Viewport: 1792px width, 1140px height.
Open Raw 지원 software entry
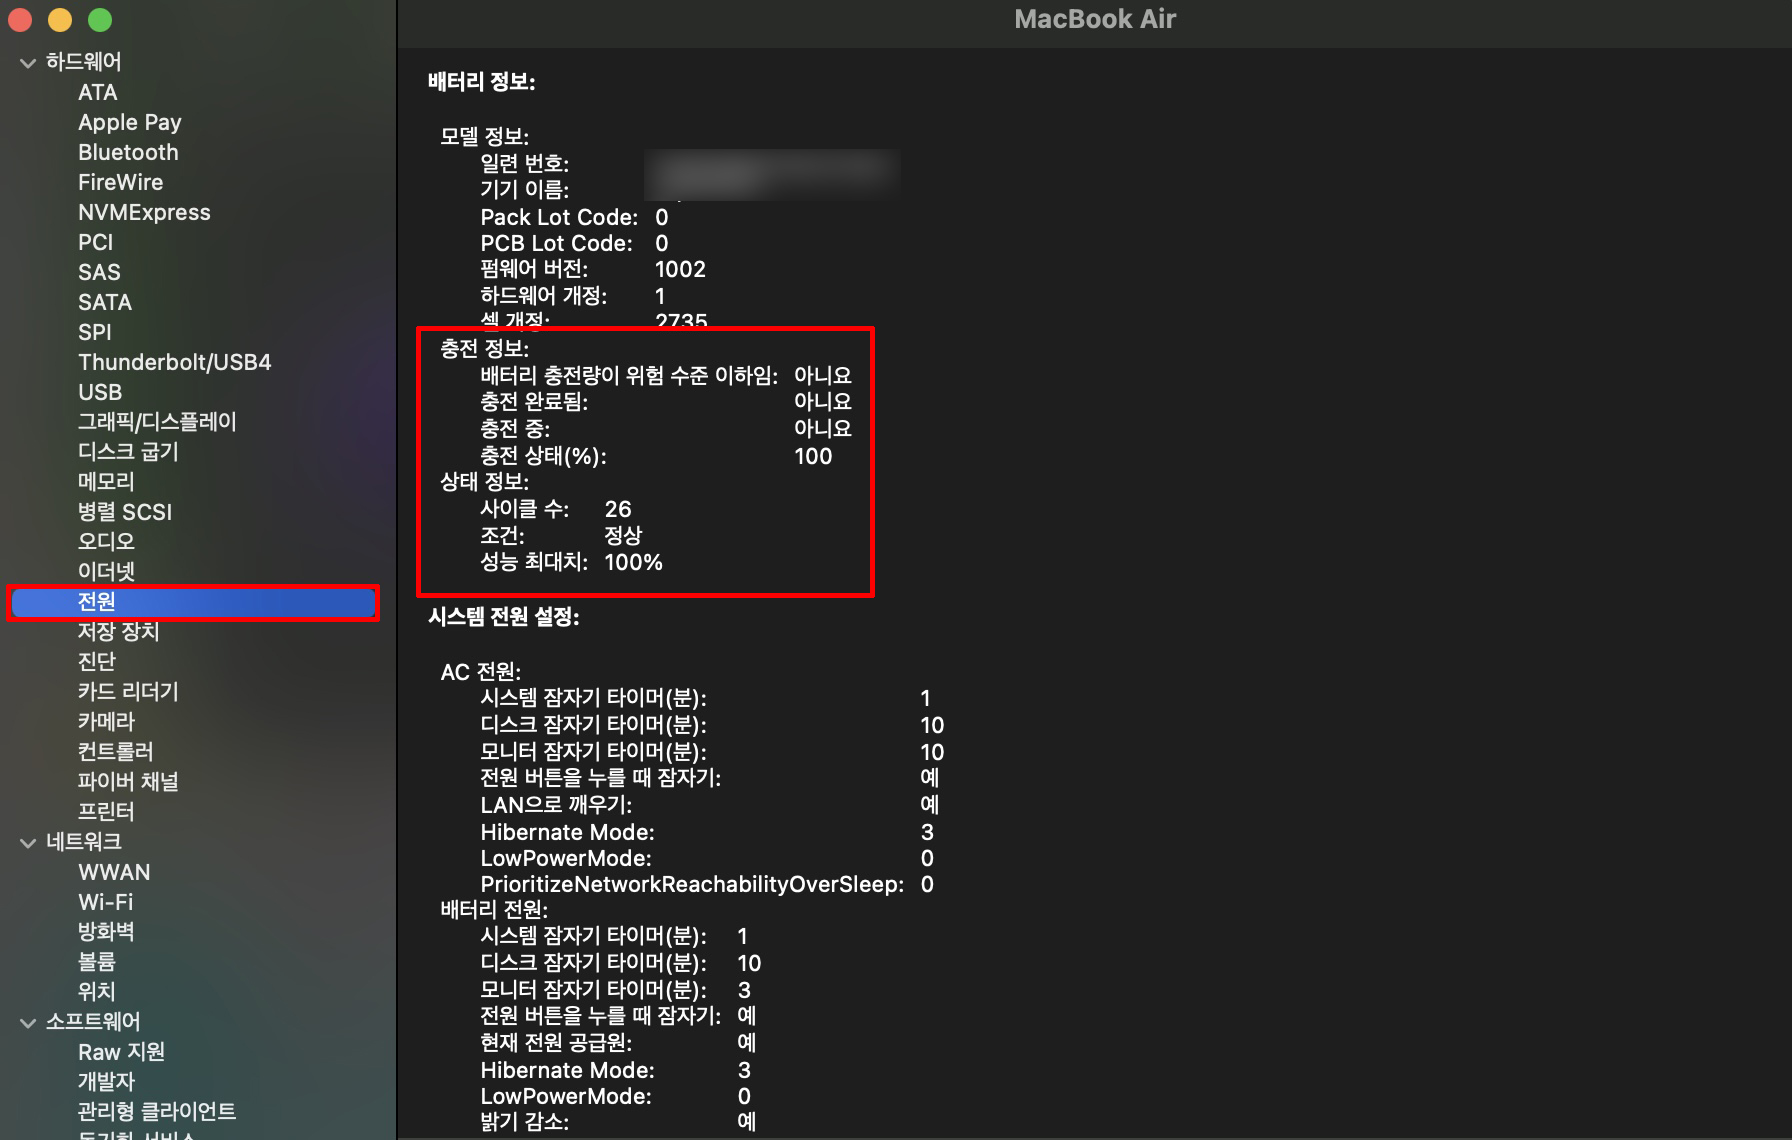tap(121, 1052)
